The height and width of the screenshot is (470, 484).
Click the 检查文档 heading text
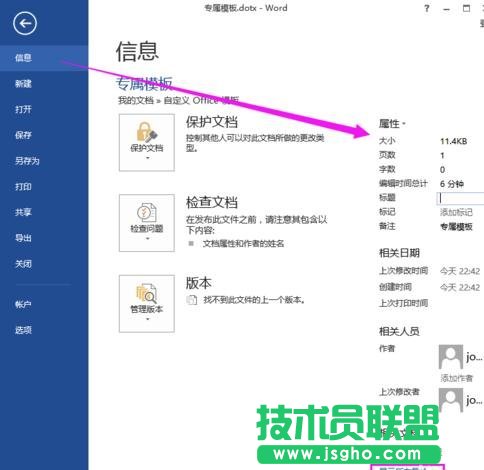point(212,202)
